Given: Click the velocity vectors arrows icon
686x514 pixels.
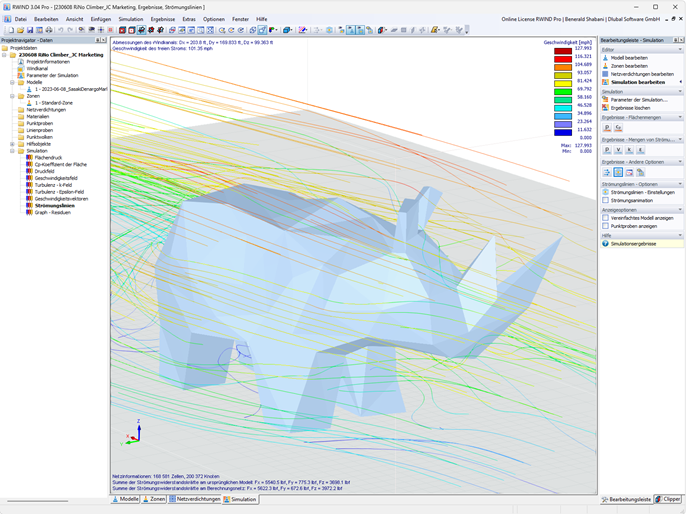Looking at the screenshot, I should coord(607,172).
